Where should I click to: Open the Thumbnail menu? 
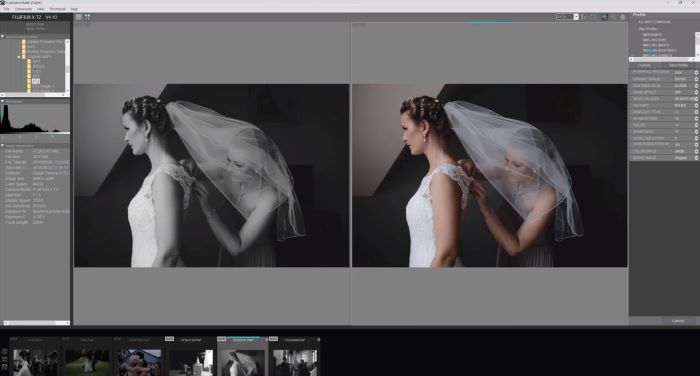click(58, 9)
